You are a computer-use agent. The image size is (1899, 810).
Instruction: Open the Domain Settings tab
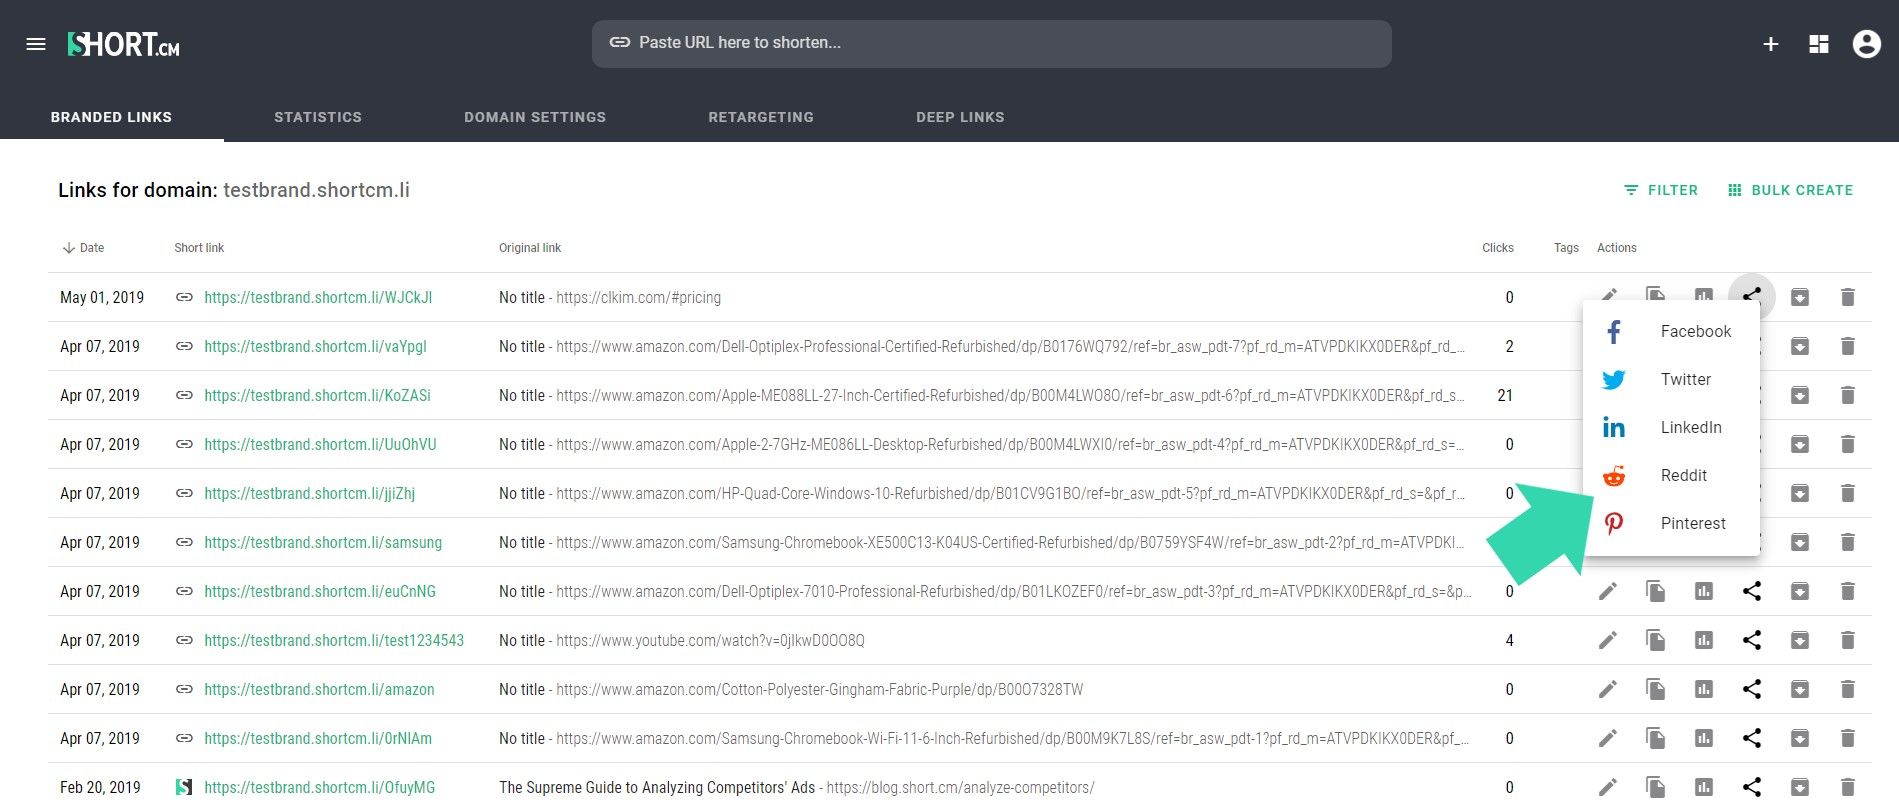pyautogui.click(x=535, y=117)
